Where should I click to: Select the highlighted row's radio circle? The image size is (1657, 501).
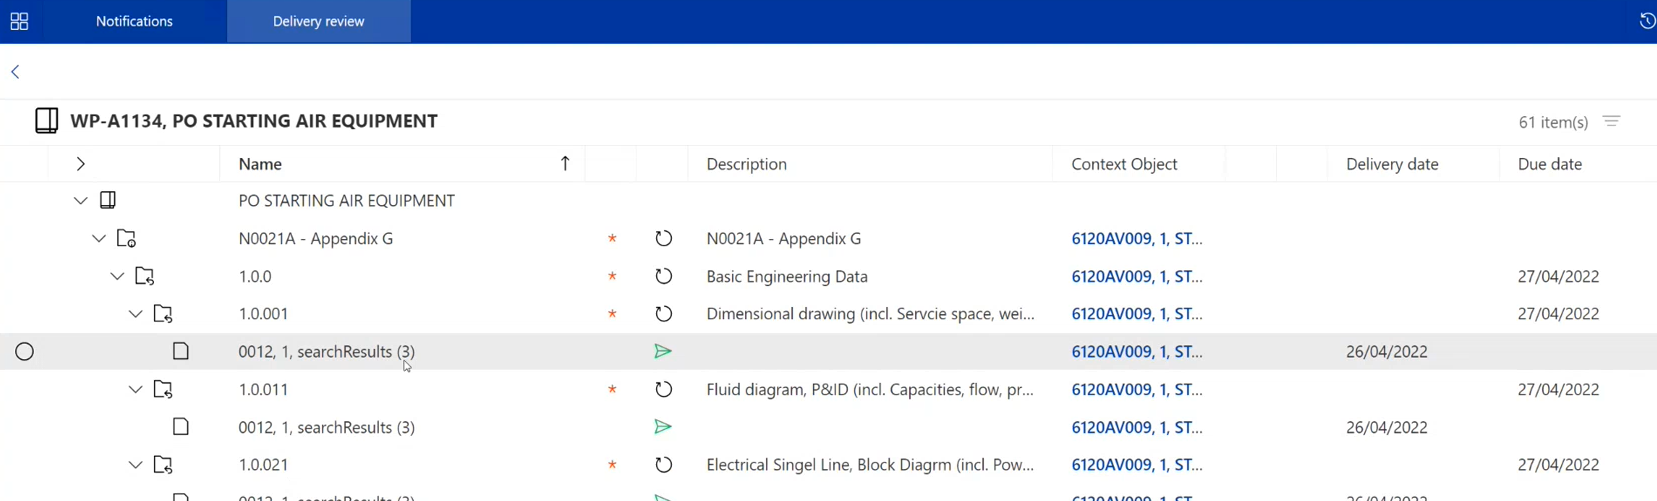click(25, 352)
